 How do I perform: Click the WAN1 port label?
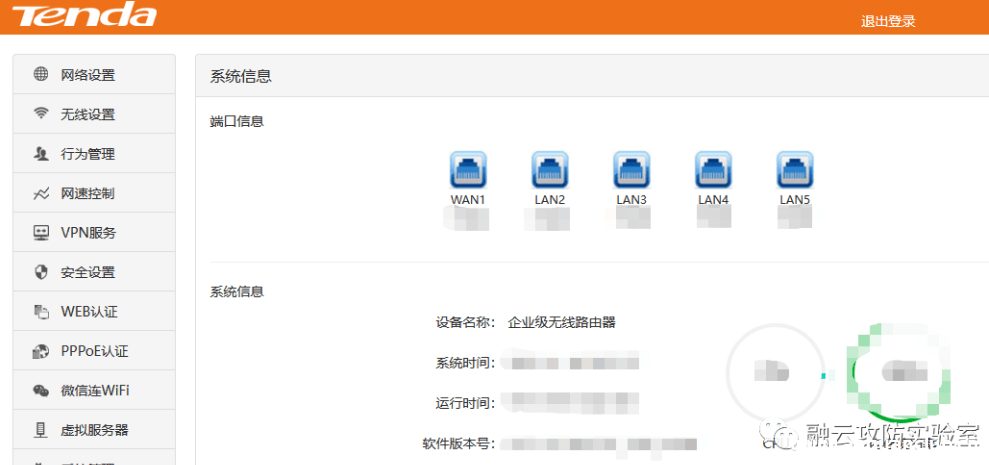[468, 200]
